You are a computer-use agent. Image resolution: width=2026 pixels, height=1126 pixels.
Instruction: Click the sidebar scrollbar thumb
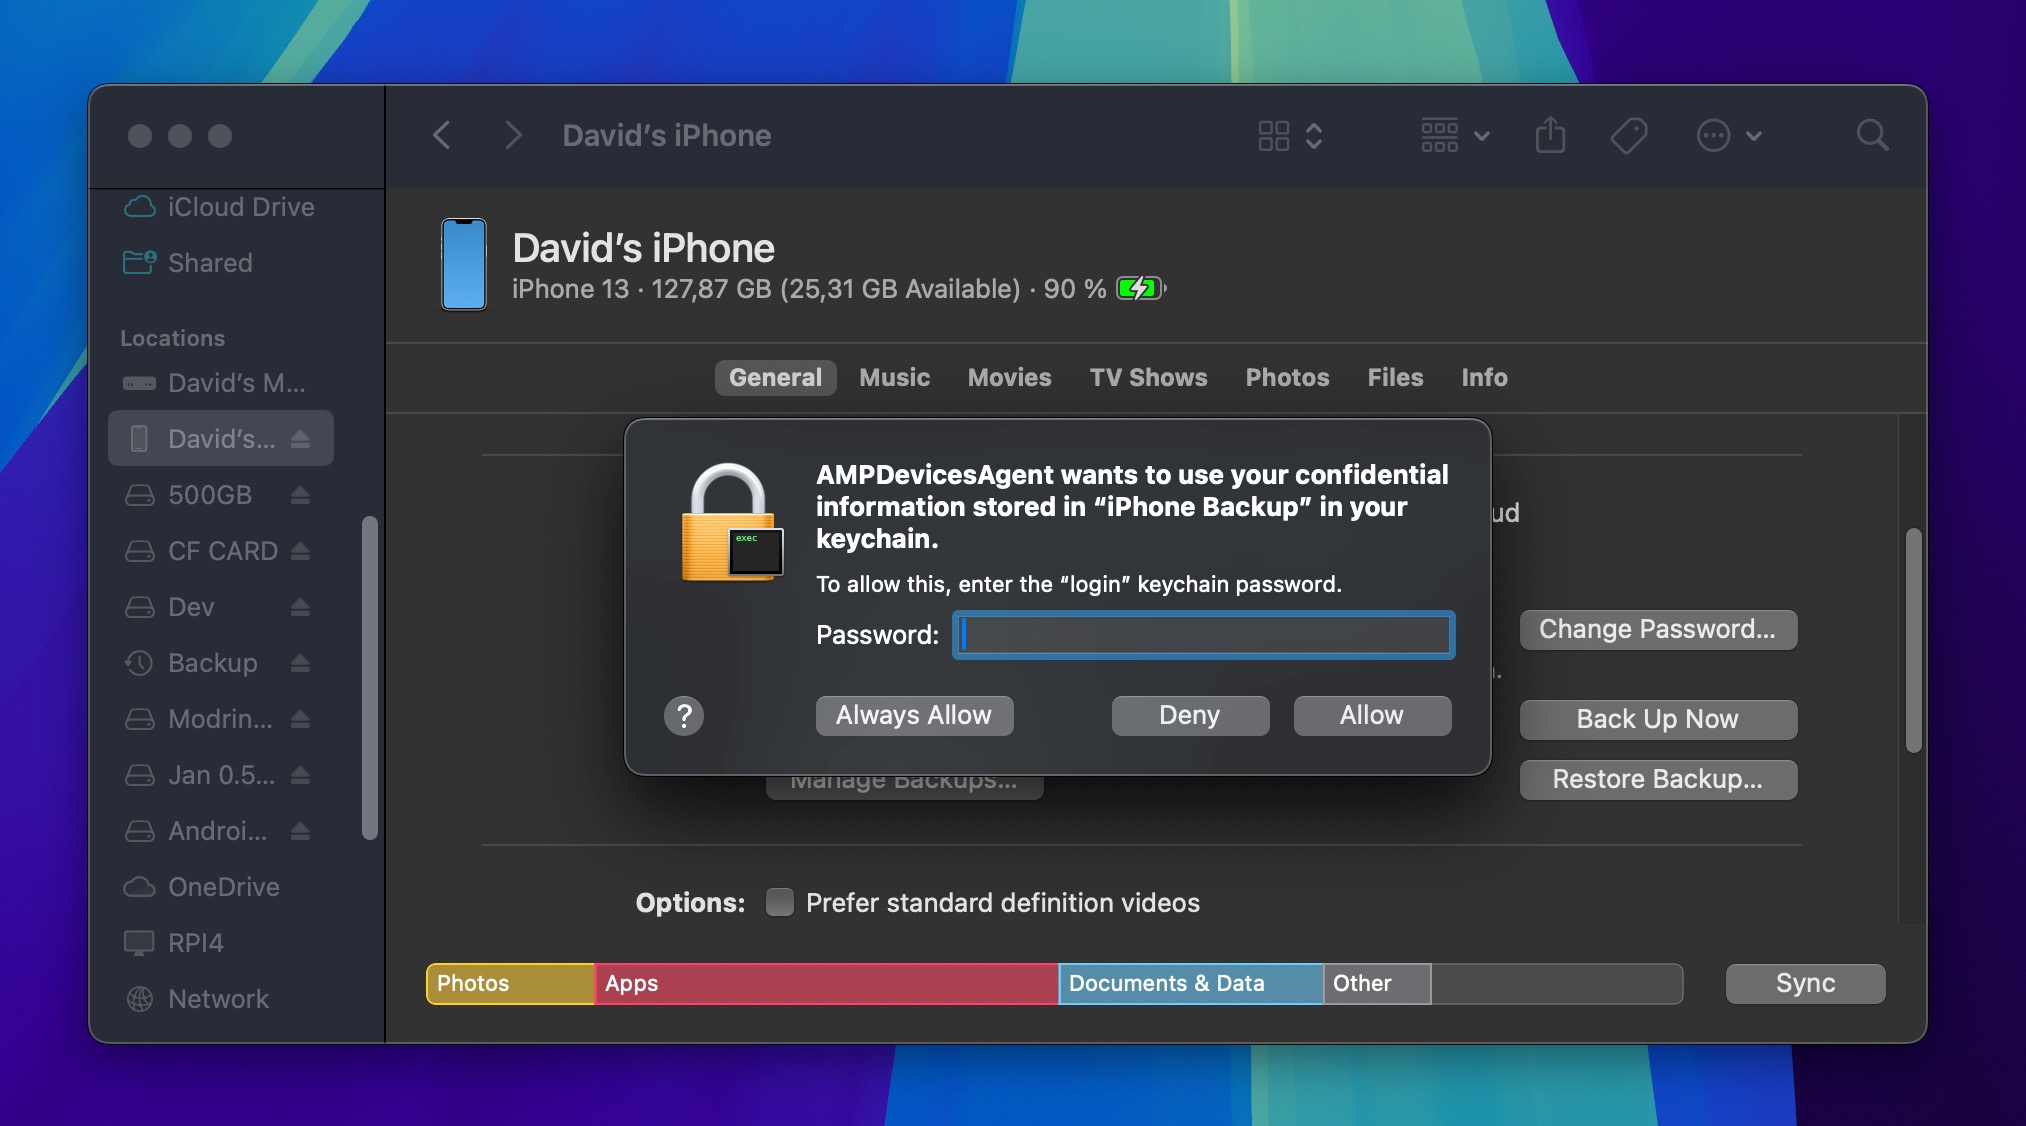(369, 678)
